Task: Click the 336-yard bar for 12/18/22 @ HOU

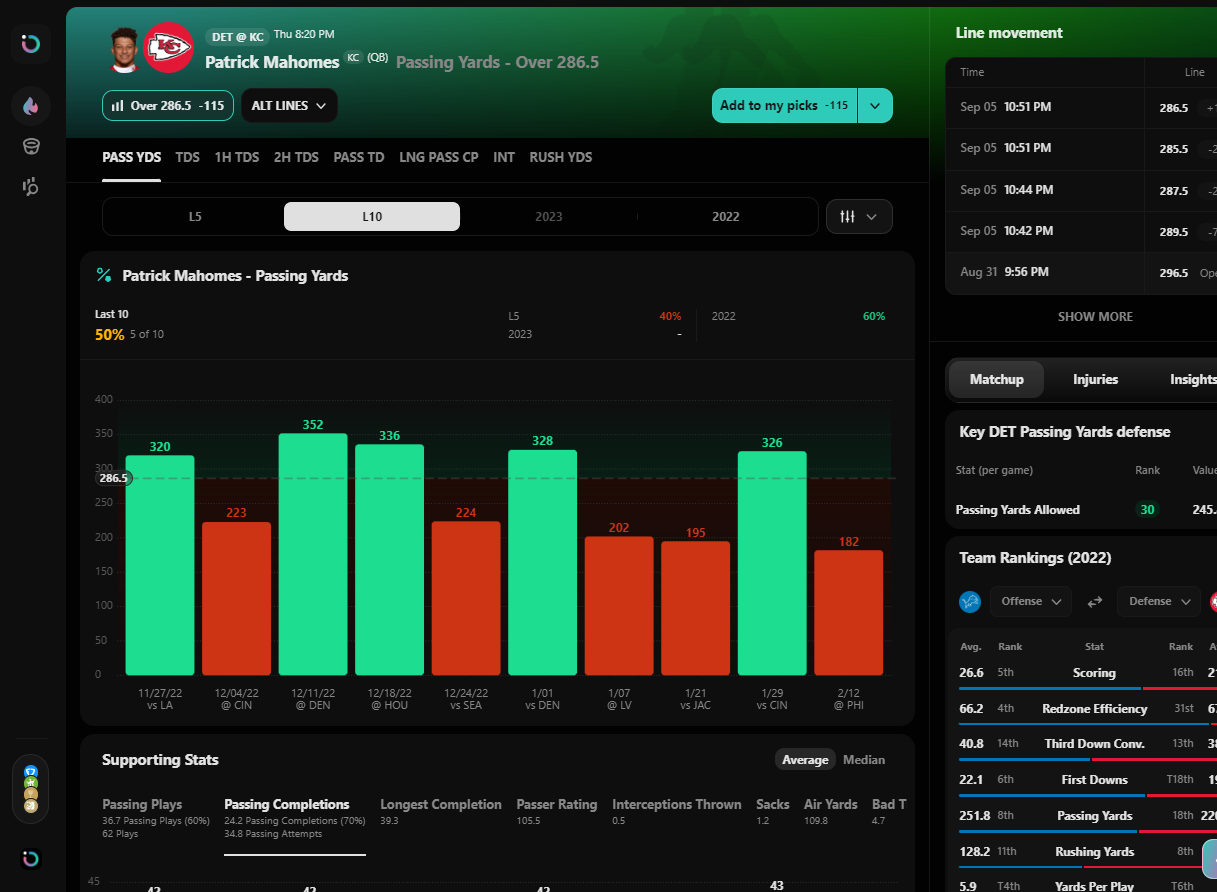Action: coord(389,560)
